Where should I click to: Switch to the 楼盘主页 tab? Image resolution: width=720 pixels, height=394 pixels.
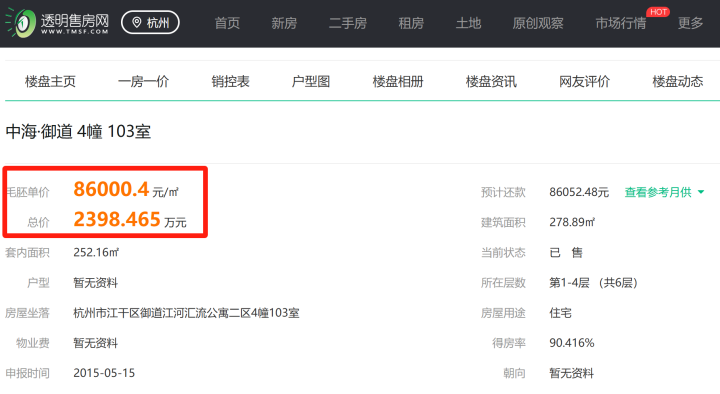coord(50,82)
